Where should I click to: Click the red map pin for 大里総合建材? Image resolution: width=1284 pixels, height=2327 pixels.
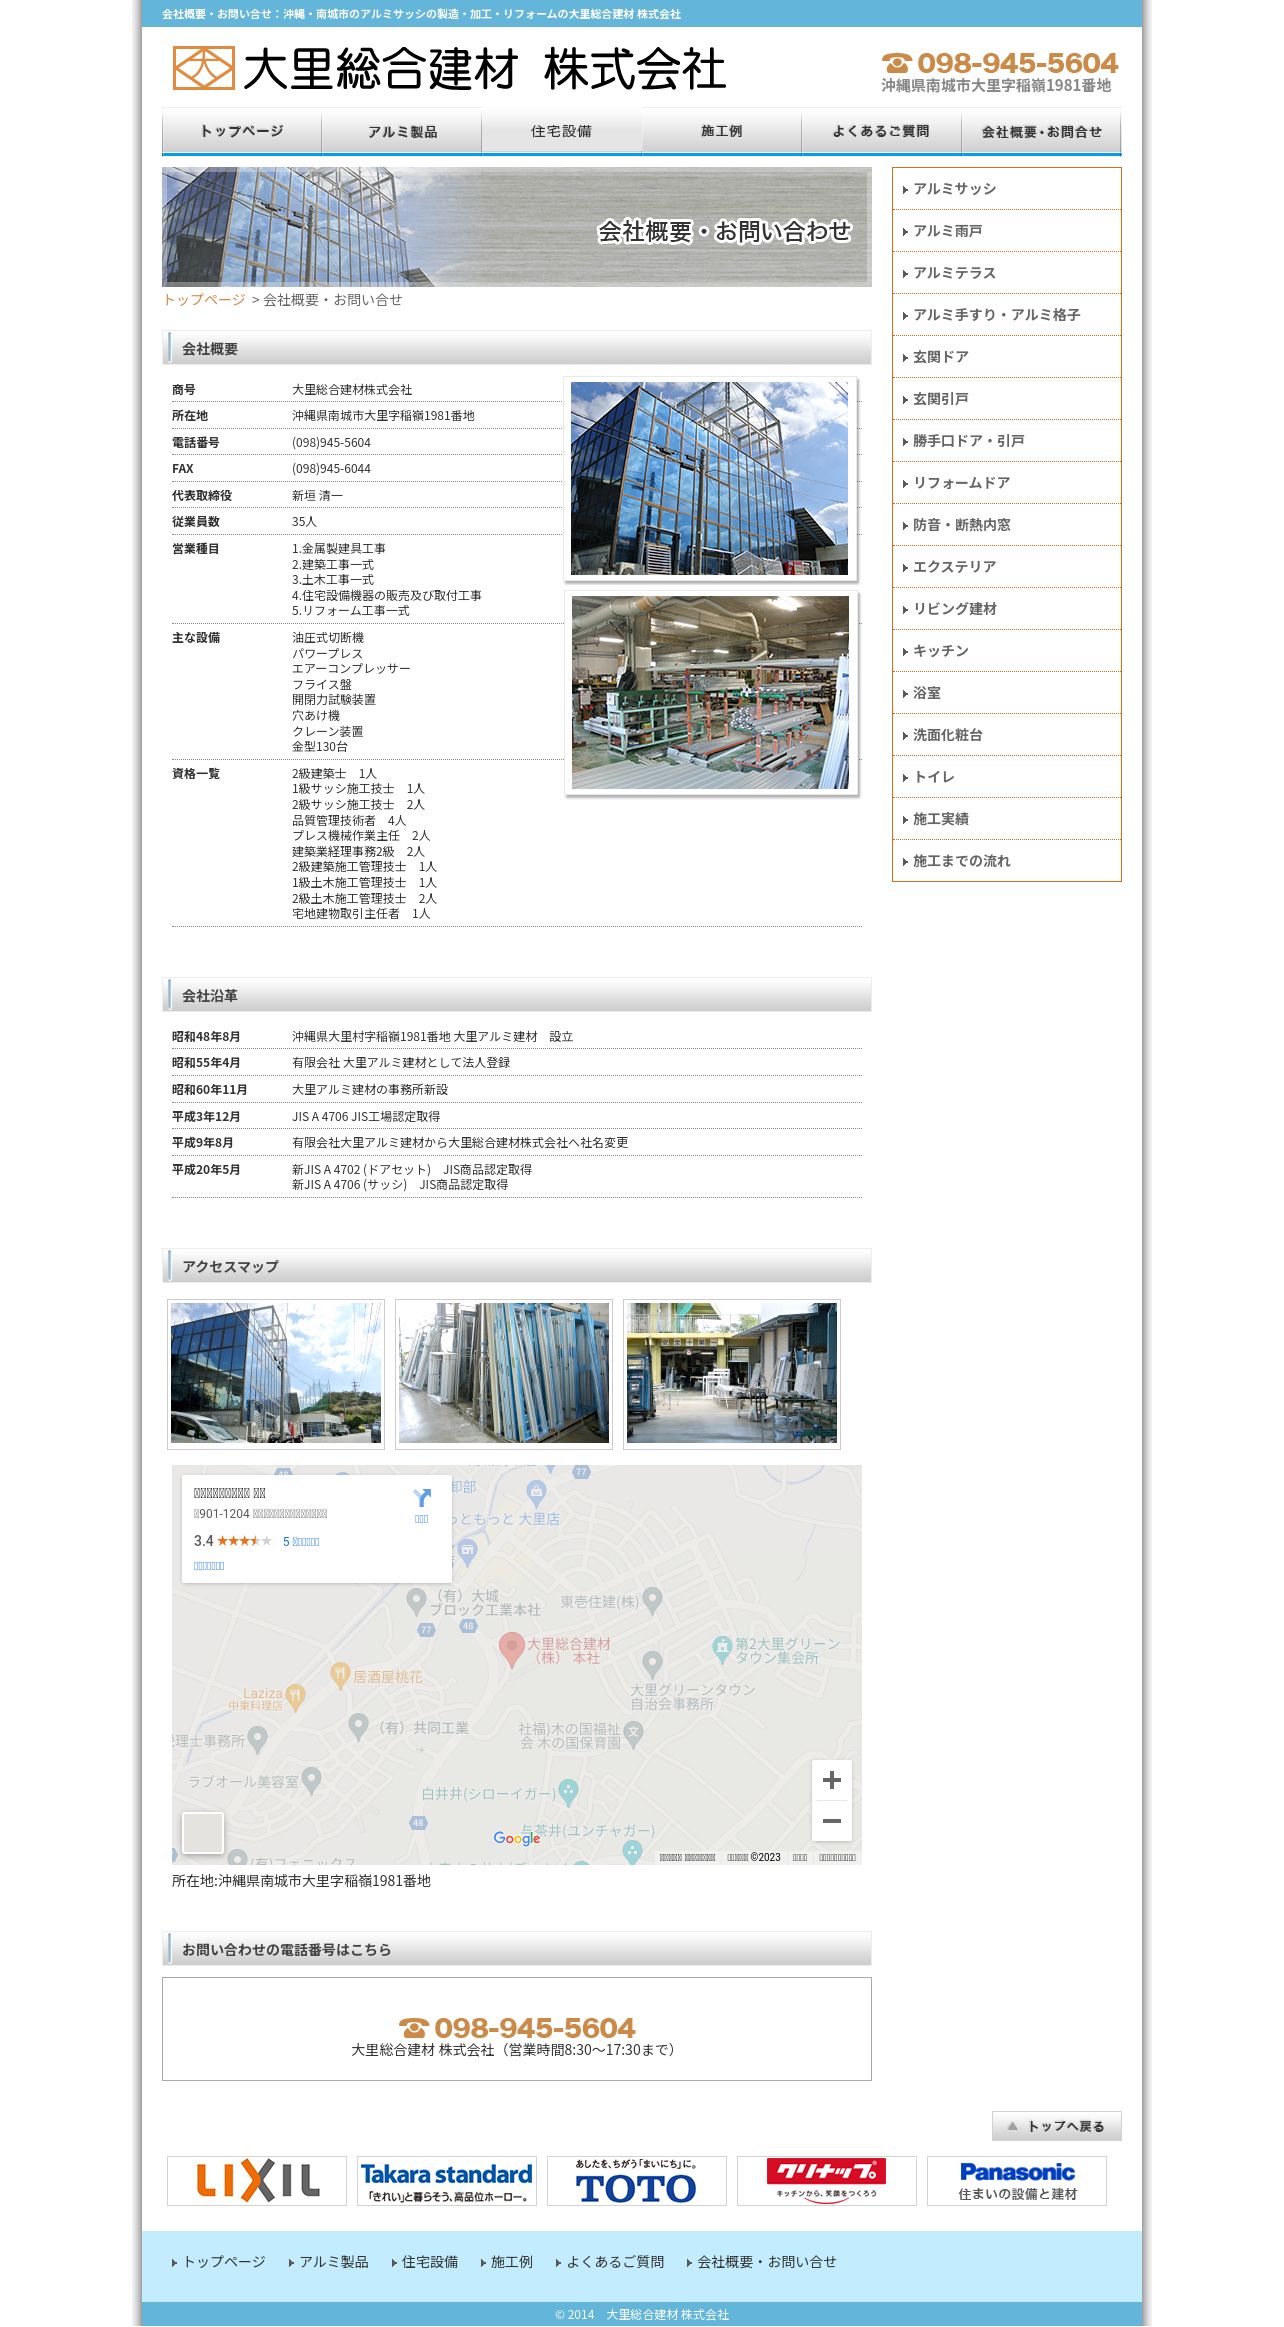tap(512, 1650)
